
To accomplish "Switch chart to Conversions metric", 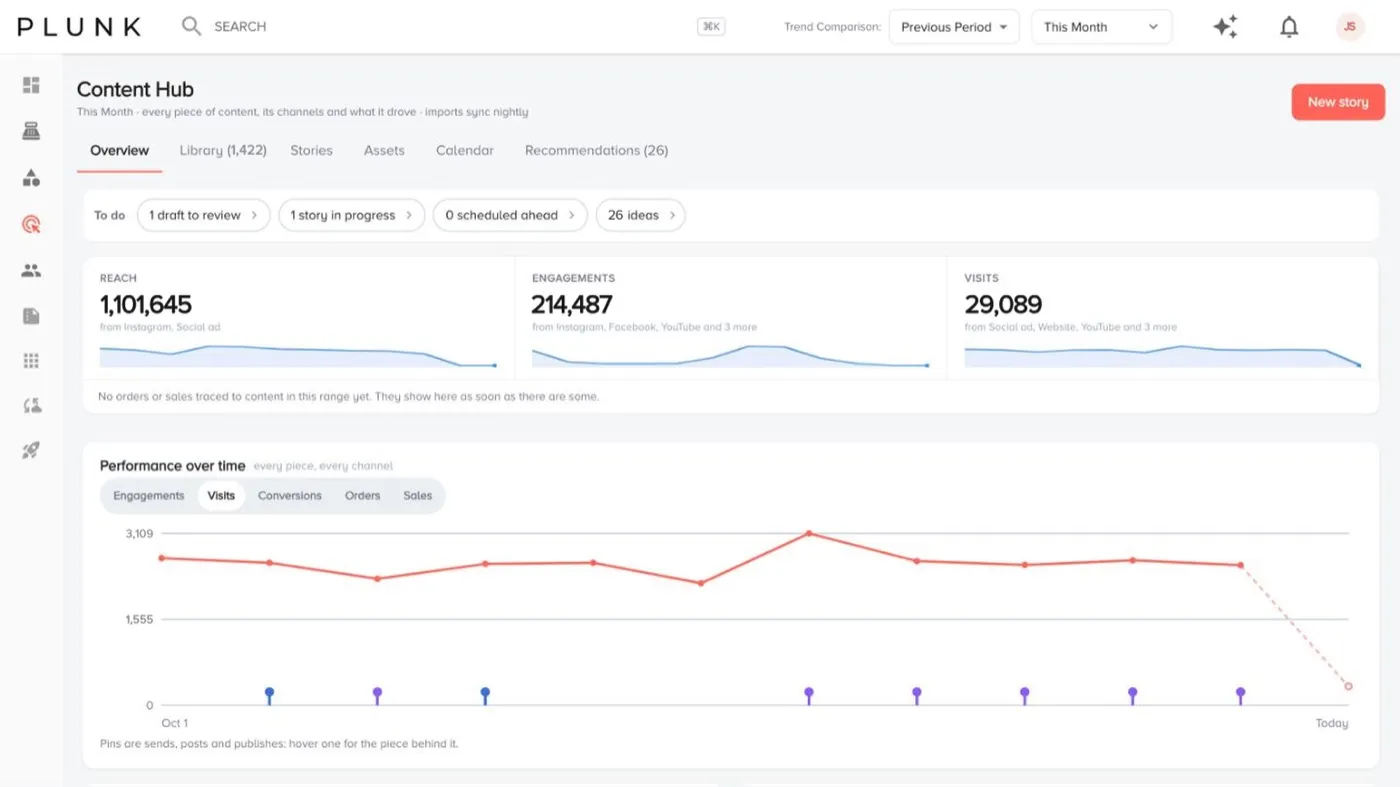I will click(x=290, y=496).
